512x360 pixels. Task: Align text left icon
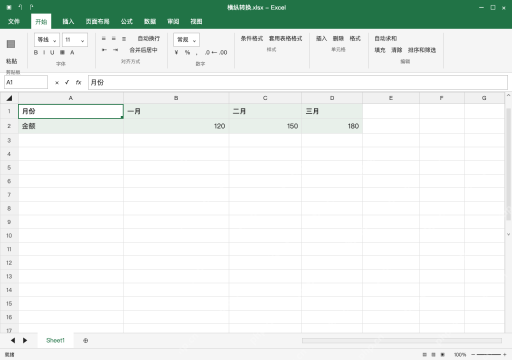point(104,39)
